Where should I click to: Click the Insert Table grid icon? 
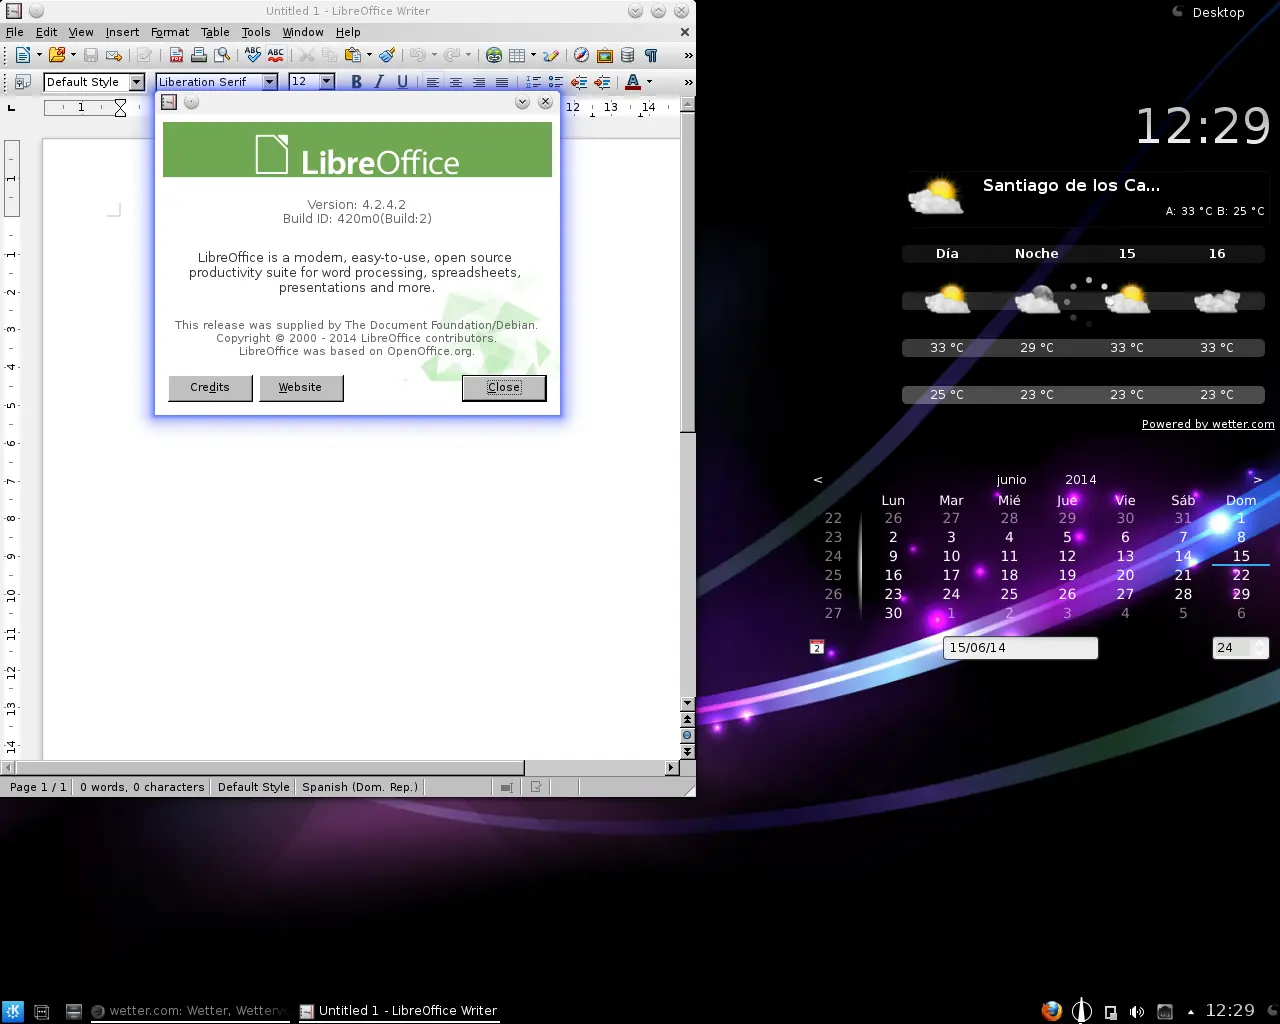click(x=517, y=55)
